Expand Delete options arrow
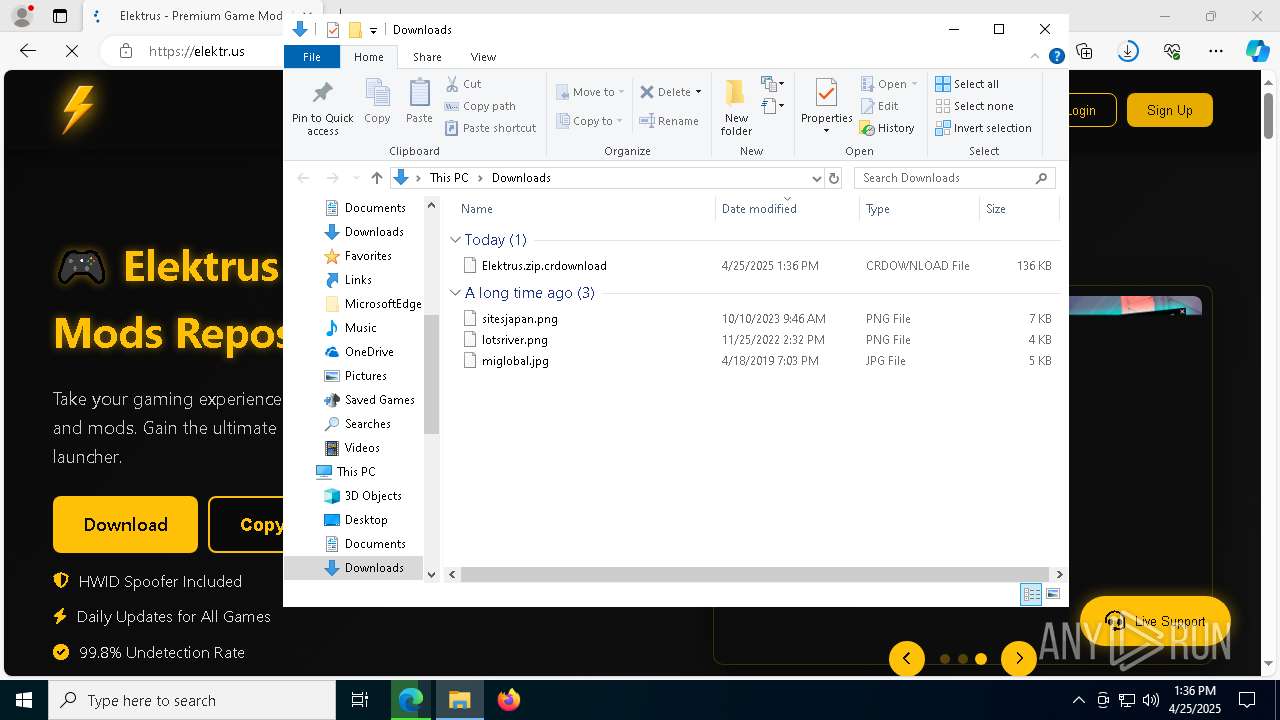Screen dimensions: 1280x720 click(x=698, y=92)
